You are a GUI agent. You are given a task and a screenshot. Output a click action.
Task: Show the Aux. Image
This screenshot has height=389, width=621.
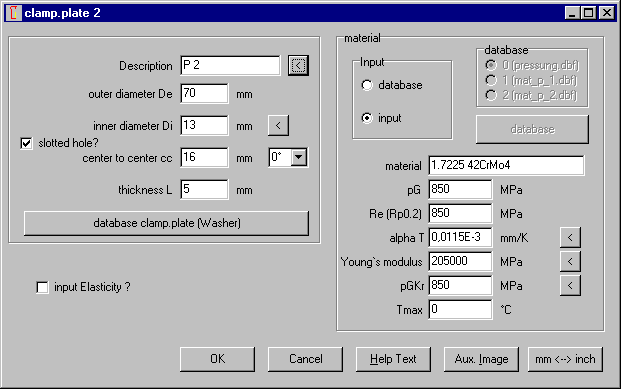click(x=481, y=359)
